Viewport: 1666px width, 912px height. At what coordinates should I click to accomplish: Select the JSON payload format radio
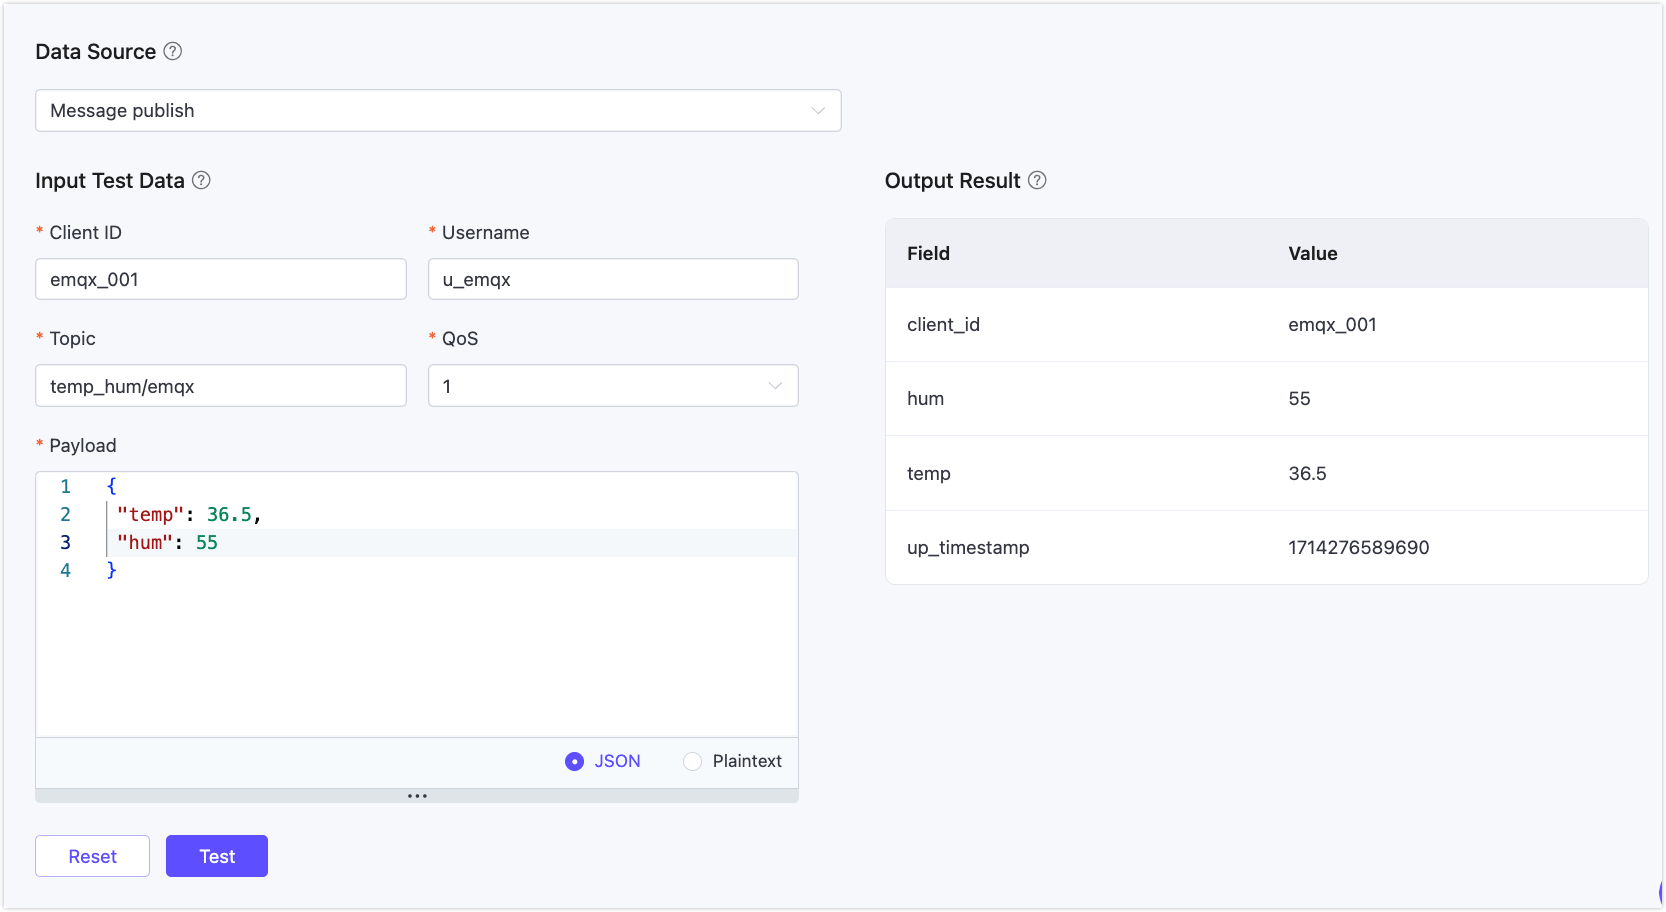point(574,762)
